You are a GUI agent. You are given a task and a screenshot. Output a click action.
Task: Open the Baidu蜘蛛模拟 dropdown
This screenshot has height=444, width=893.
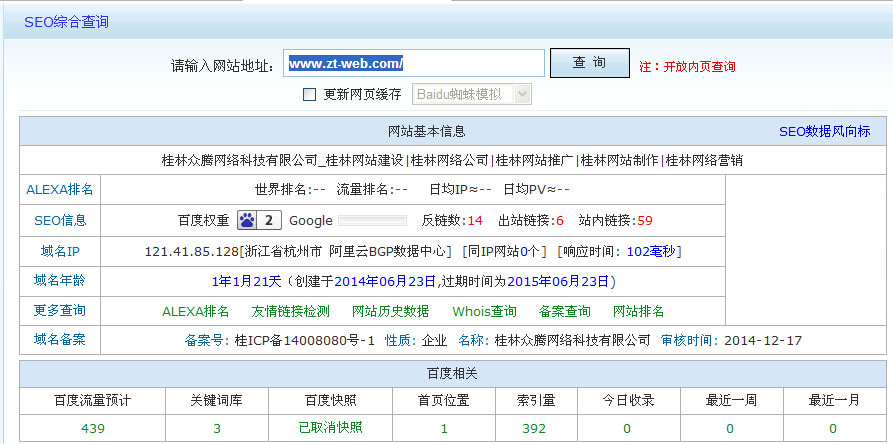coord(472,94)
